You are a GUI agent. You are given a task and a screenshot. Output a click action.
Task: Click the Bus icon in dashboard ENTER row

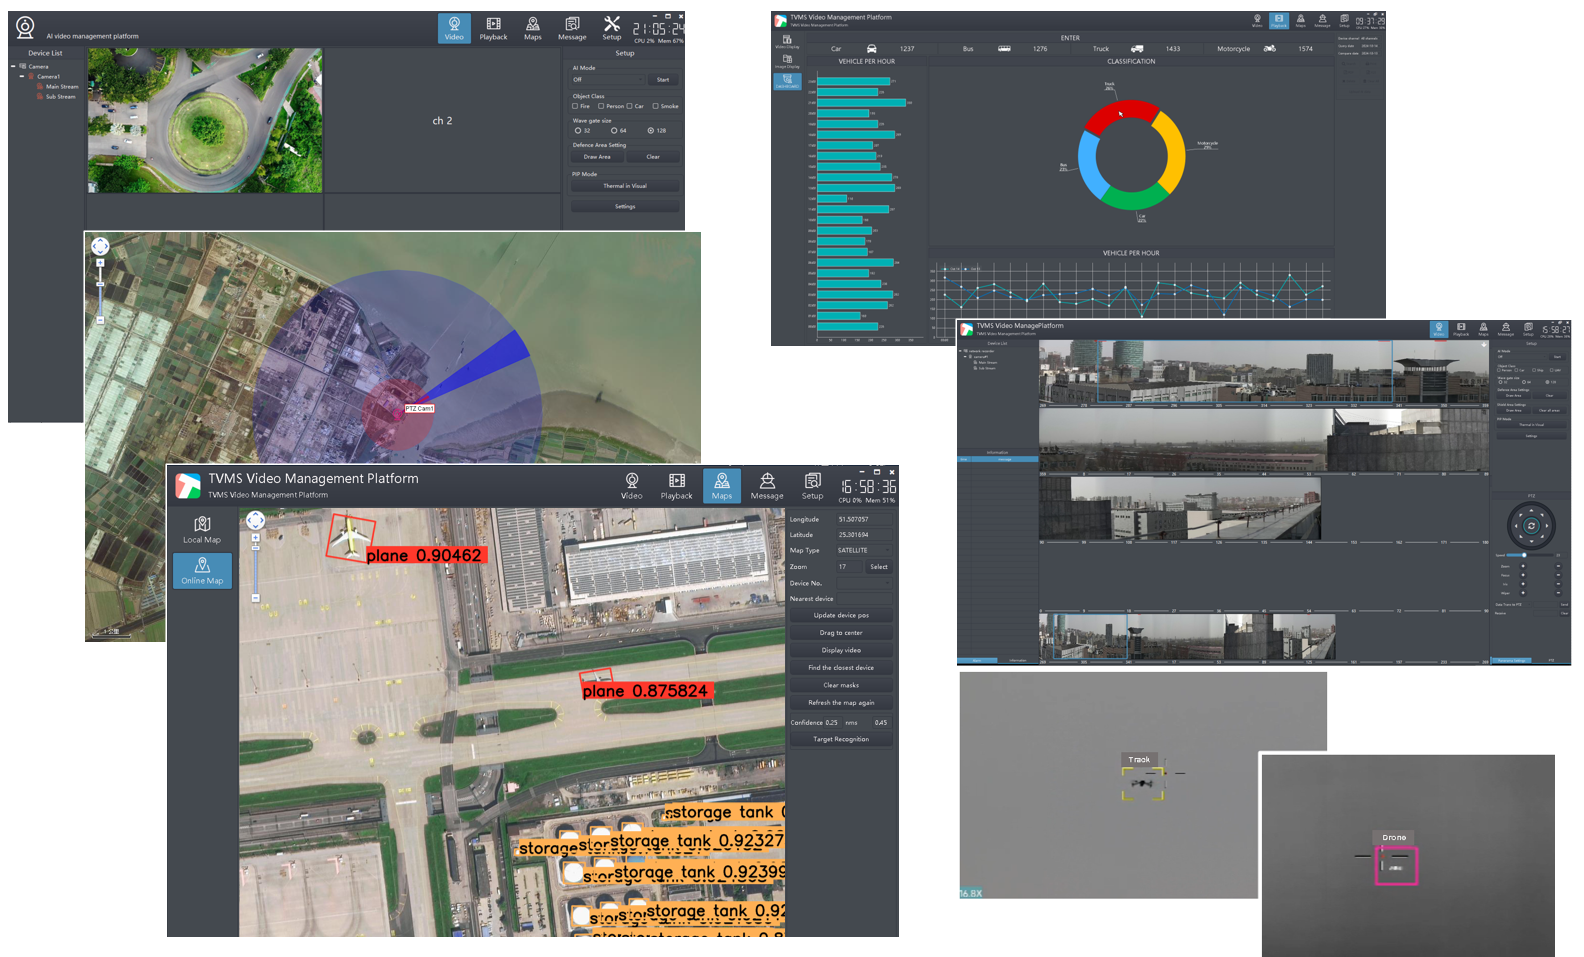tap(1004, 48)
